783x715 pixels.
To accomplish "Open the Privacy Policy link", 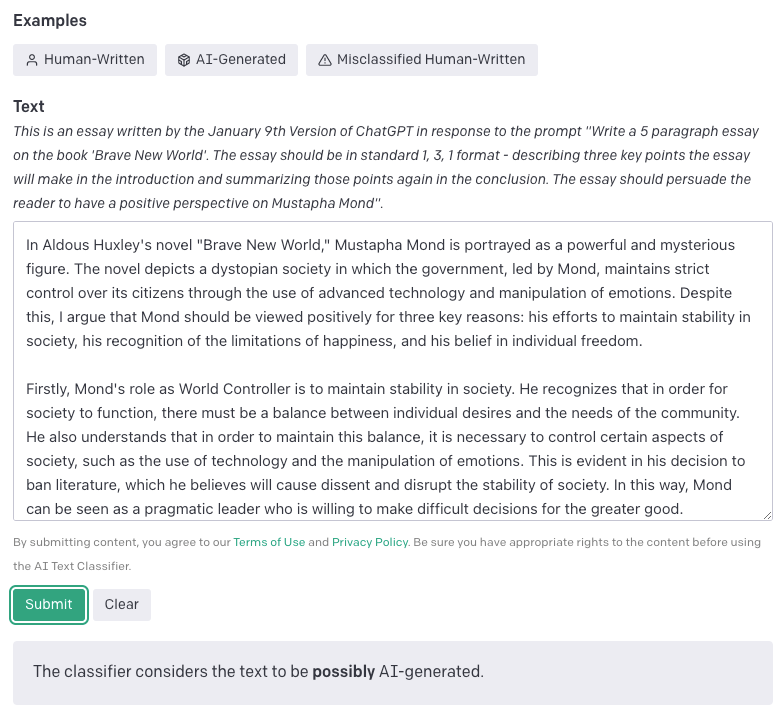I will [x=370, y=542].
